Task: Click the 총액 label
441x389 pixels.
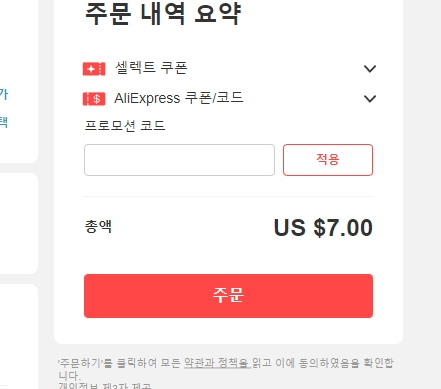Action: click(x=98, y=227)
